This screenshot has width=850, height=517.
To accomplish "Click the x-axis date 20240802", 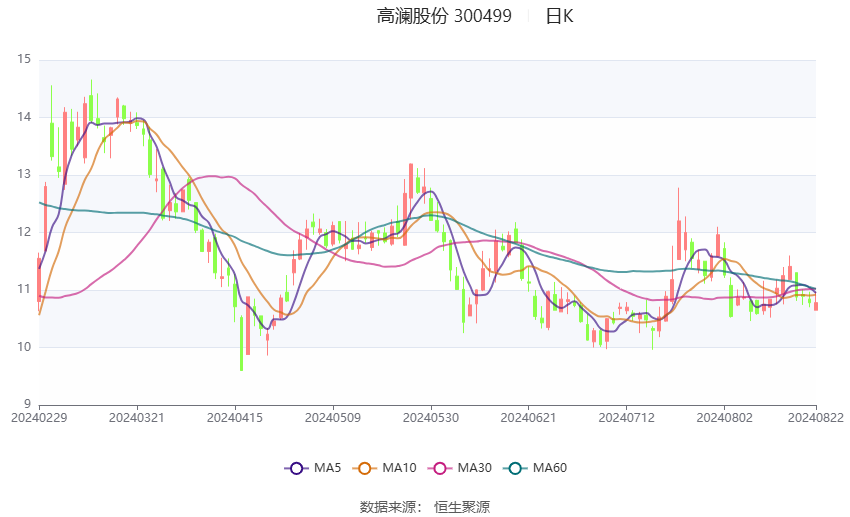I will pos(725,418).
